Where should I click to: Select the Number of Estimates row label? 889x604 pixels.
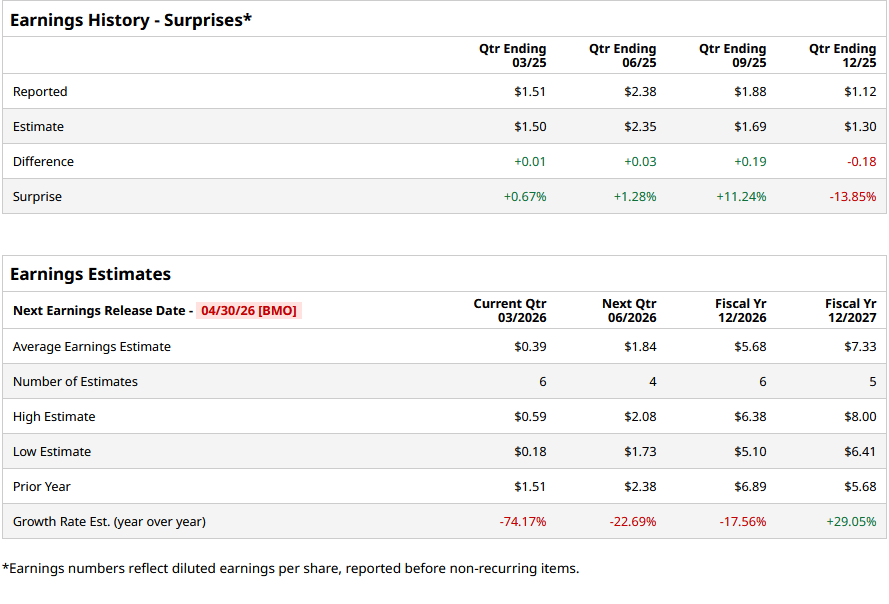(x=75, y=382)
